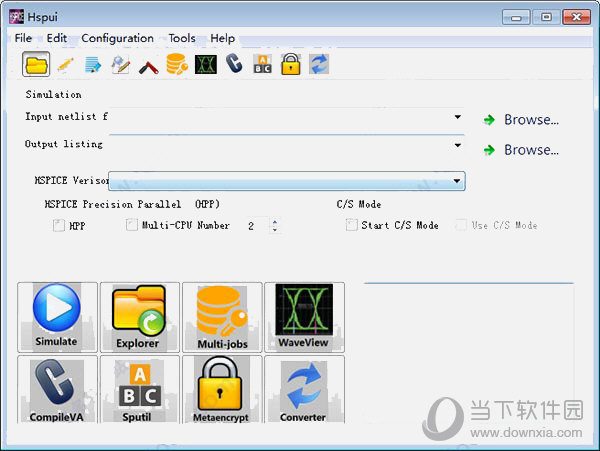Open the Configuration menu
600x451 pixels.
(x=117, y=38)
